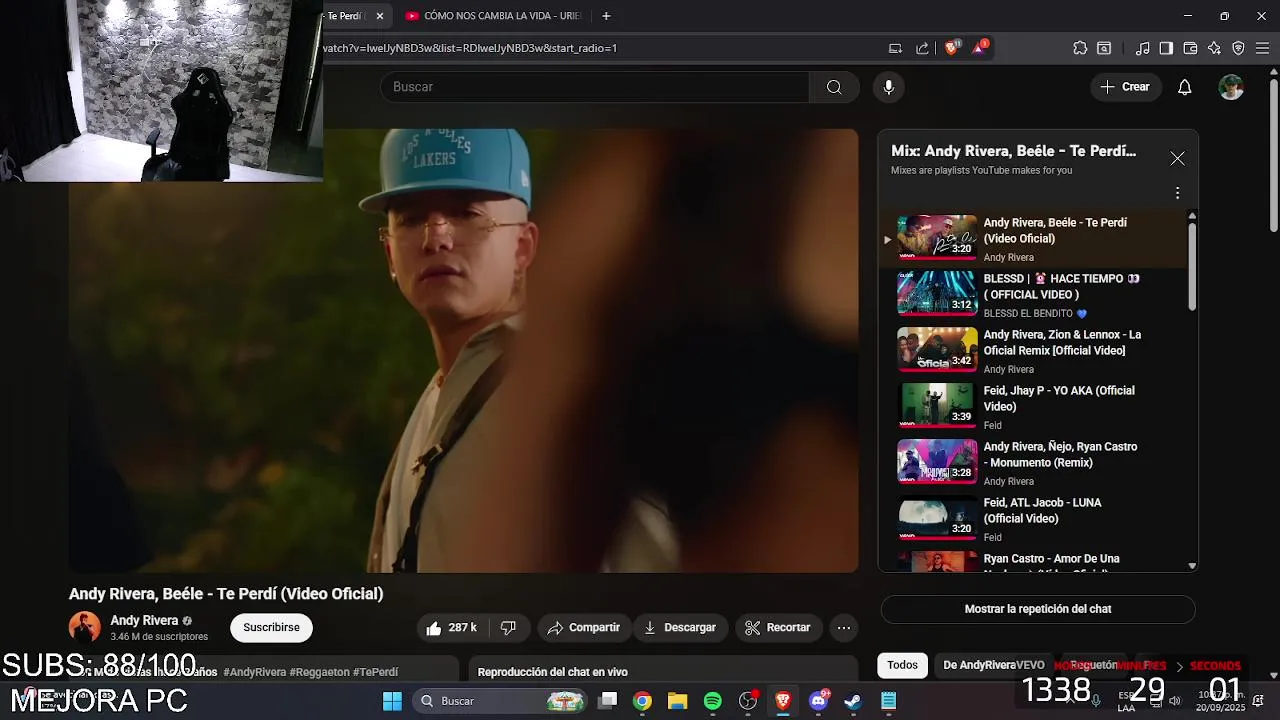1280x720 pixels.
Task: Click the #TePerdí hashtag
Action: 375,672
